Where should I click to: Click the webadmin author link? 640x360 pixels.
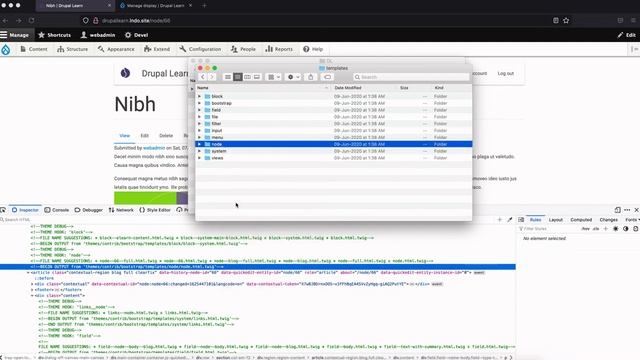(x=154, y=148)
